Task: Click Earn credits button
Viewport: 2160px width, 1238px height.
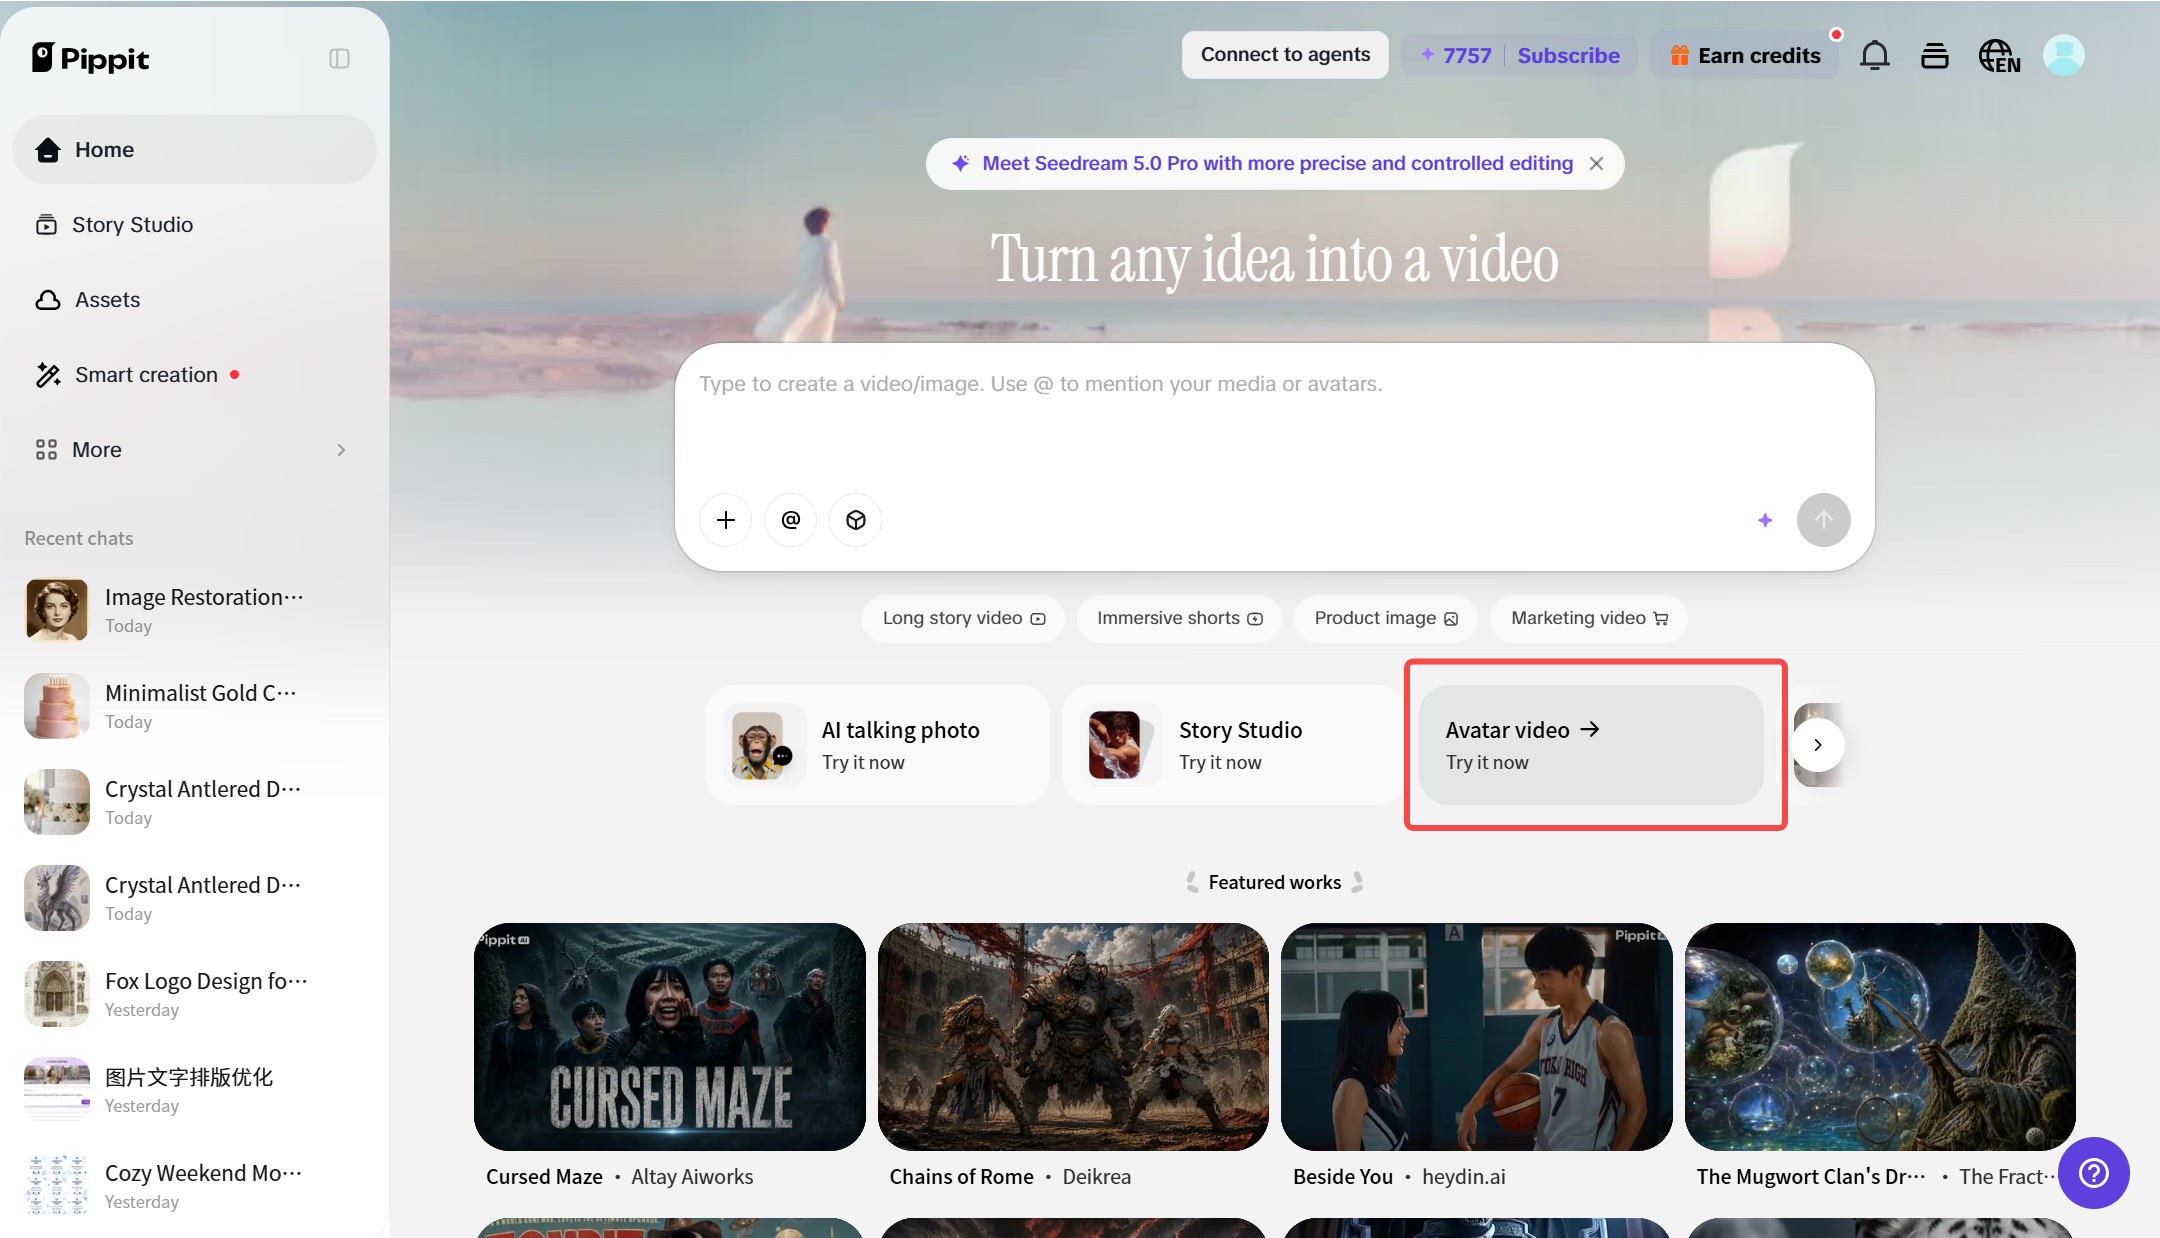Action: (x=1745, y=55)
